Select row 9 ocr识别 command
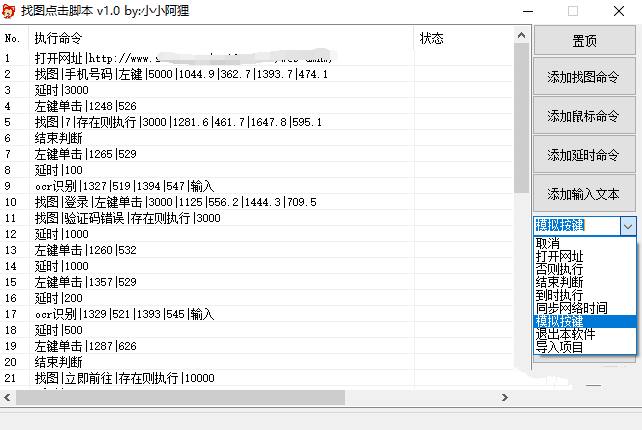The height and width of the screenshot is (430, 642). [124, 186]
